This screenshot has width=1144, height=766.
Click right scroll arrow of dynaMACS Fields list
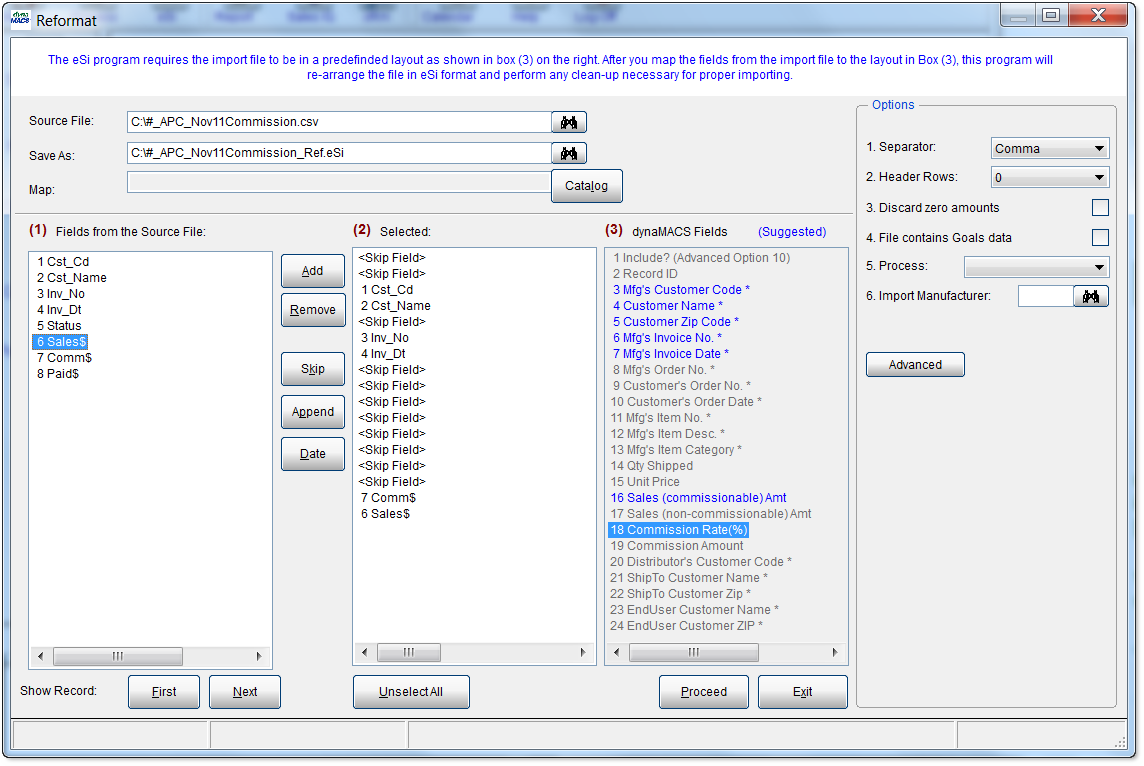point(835,652)
